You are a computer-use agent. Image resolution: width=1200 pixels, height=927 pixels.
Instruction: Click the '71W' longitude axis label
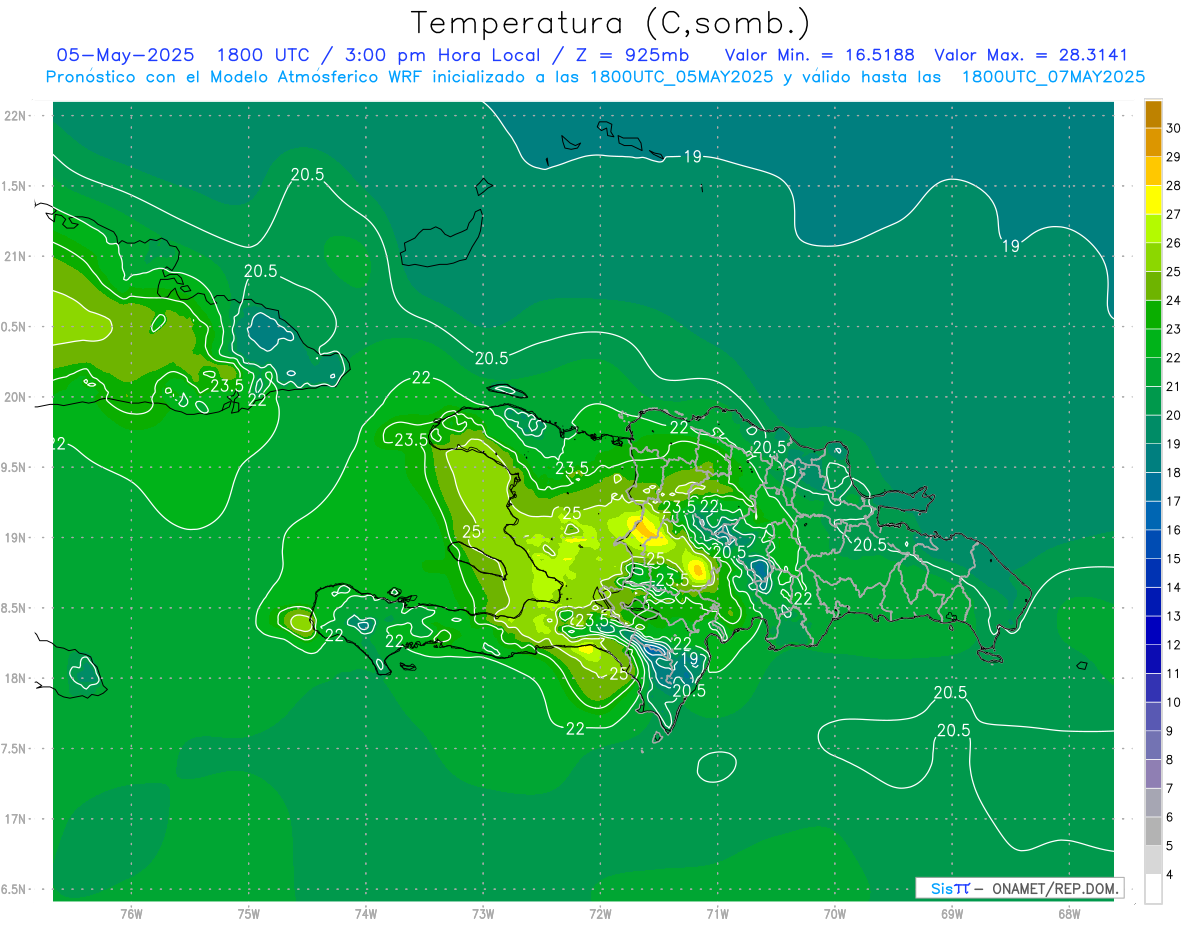[x=717, y=913]
